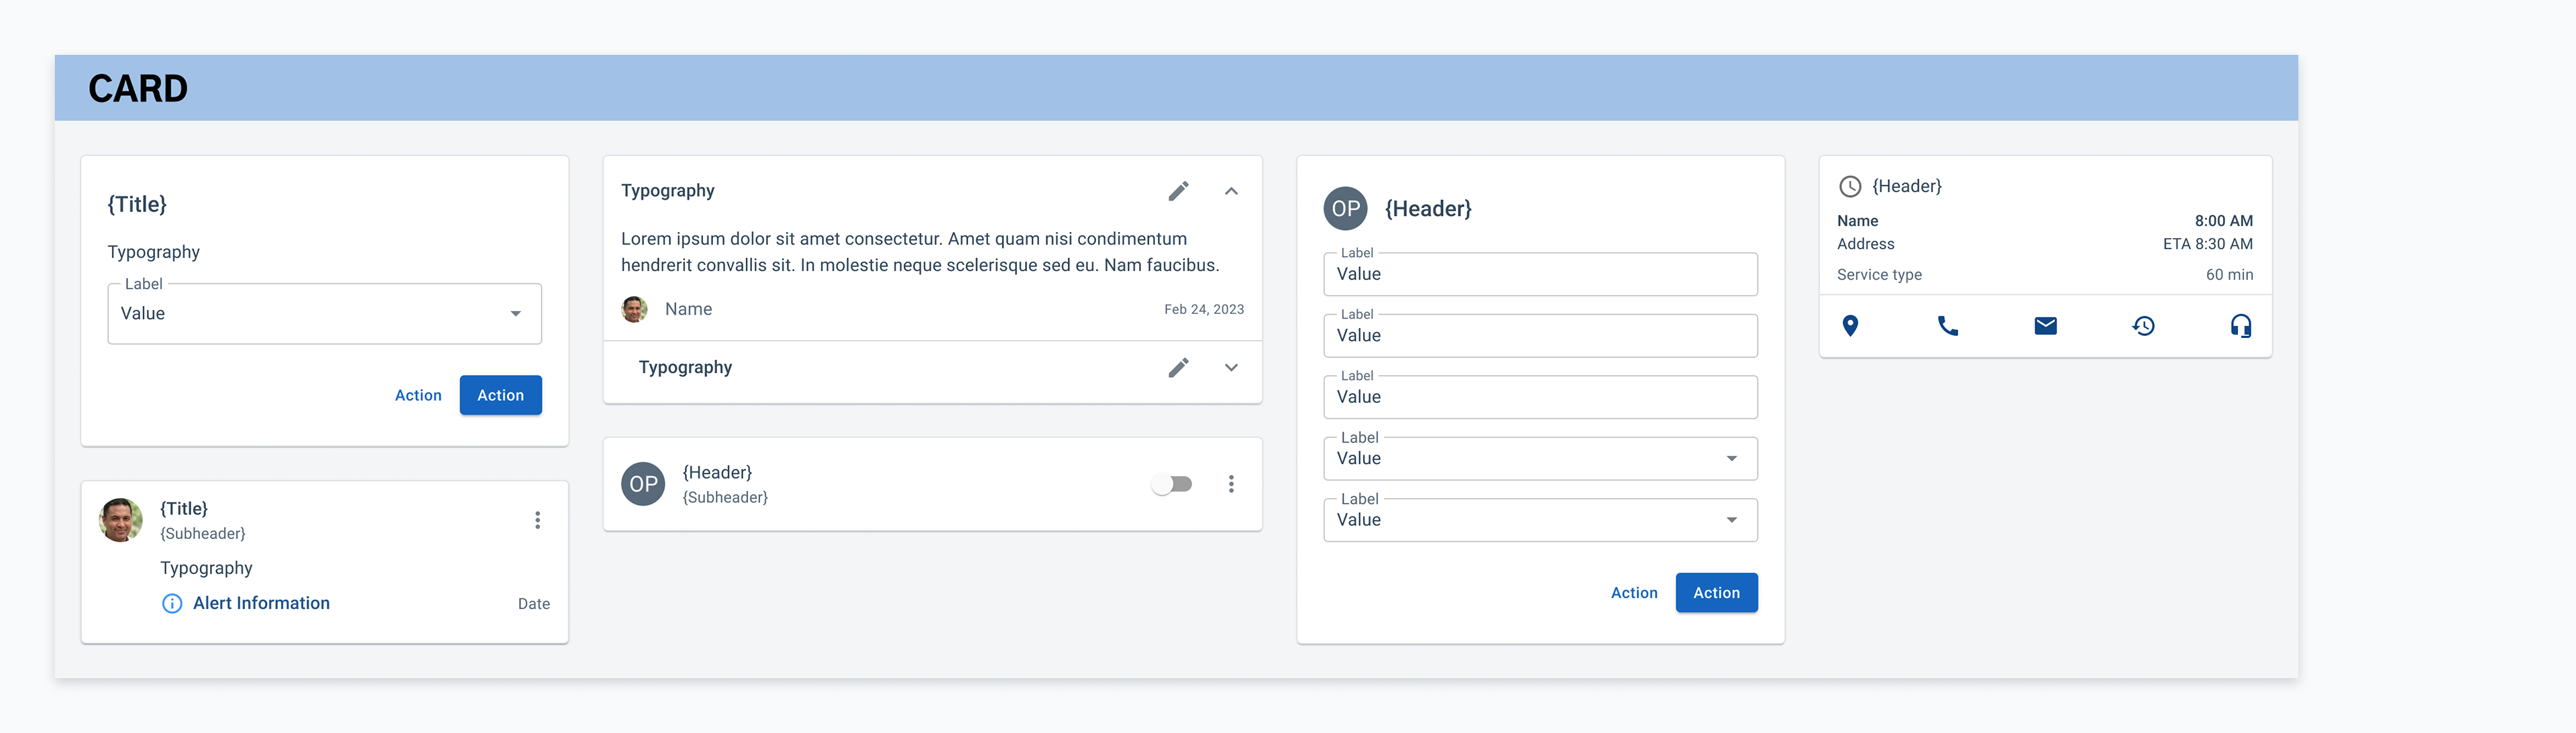Click the CARD heading text
Screen dimensions: 2576x733
coord(138,89)
